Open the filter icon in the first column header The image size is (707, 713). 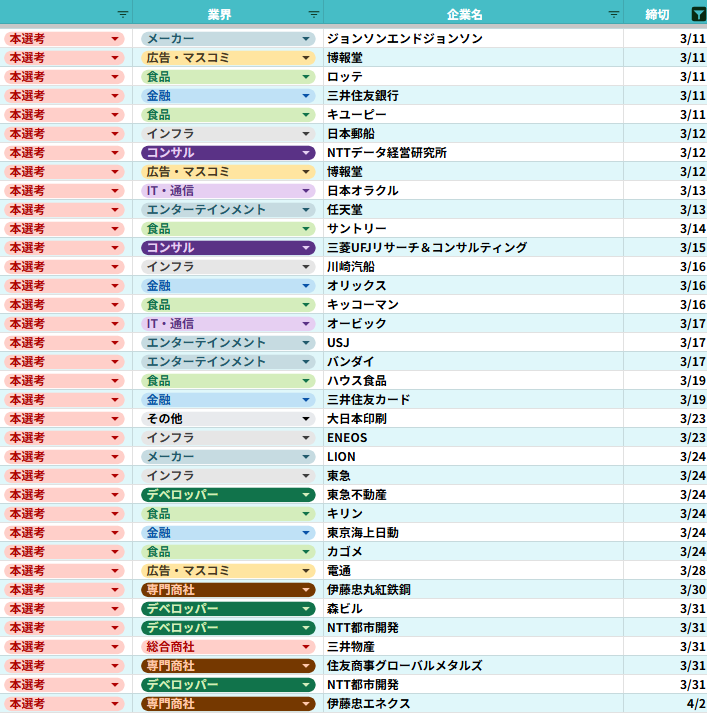(122, 15)
